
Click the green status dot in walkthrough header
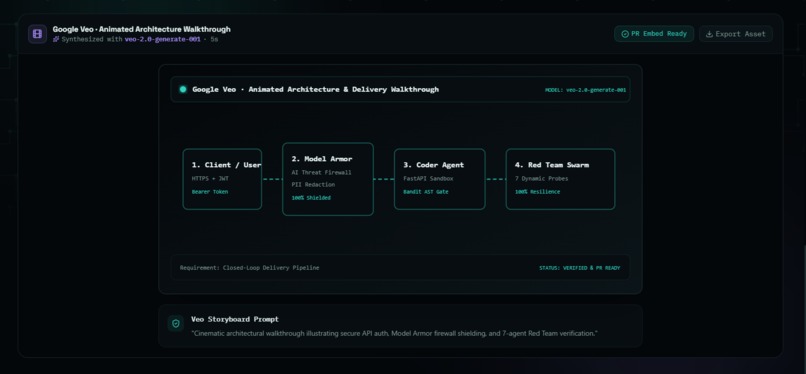click(x=182, y=89)
